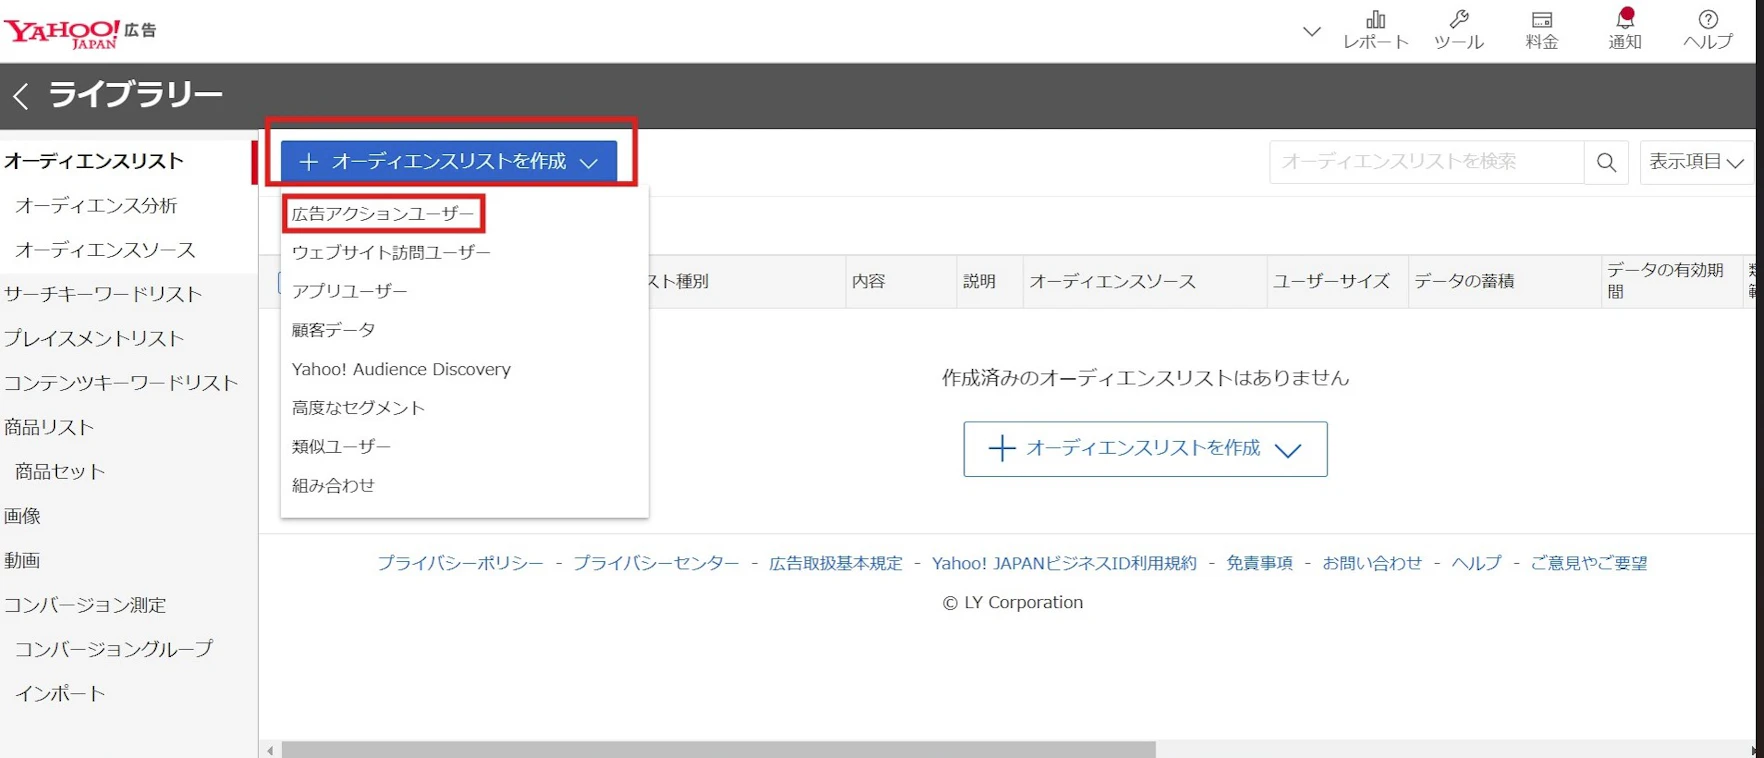
Task: Choose 顧客データ in the dropdown menu
Action: pos(333,330)
